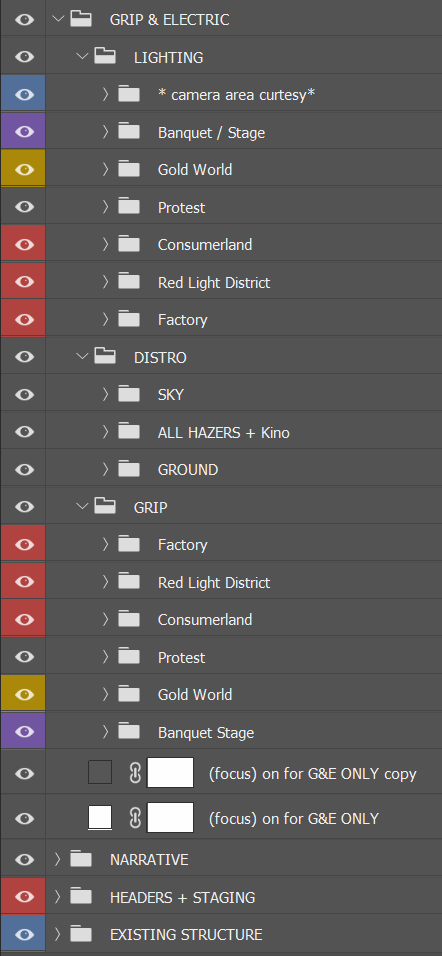The height and width of the screenshot is (956, 442).
Task: Click the layer mask thumbnail of G&E ONLY
Action: pos(171,818)
